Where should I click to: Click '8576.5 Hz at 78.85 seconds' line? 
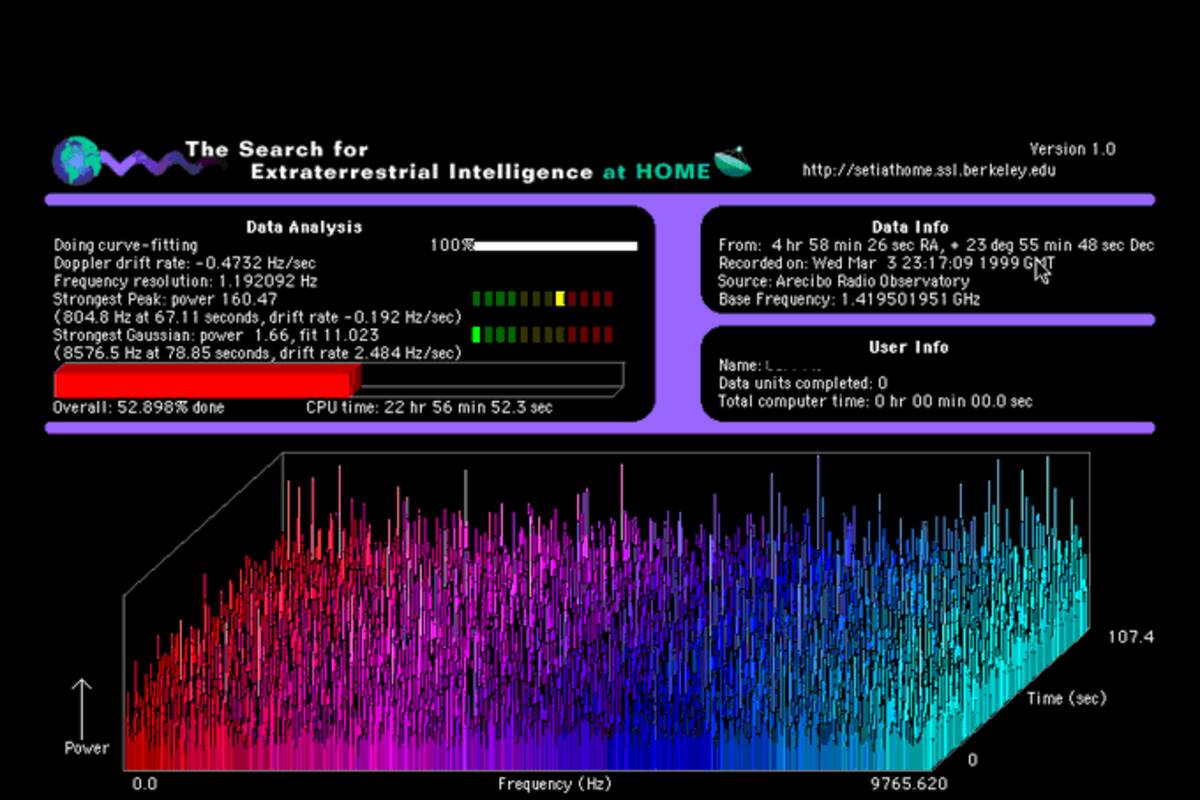tap(257, 353)
